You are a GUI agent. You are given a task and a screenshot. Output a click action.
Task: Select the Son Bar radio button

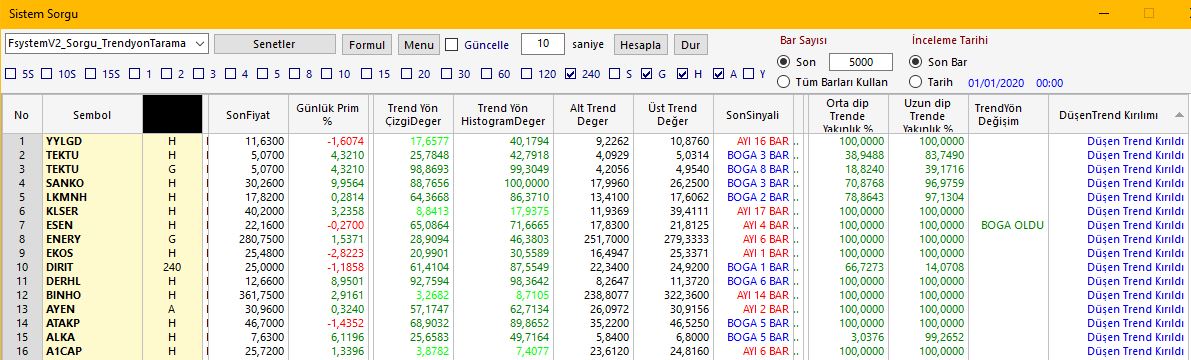tap(915, 62)
